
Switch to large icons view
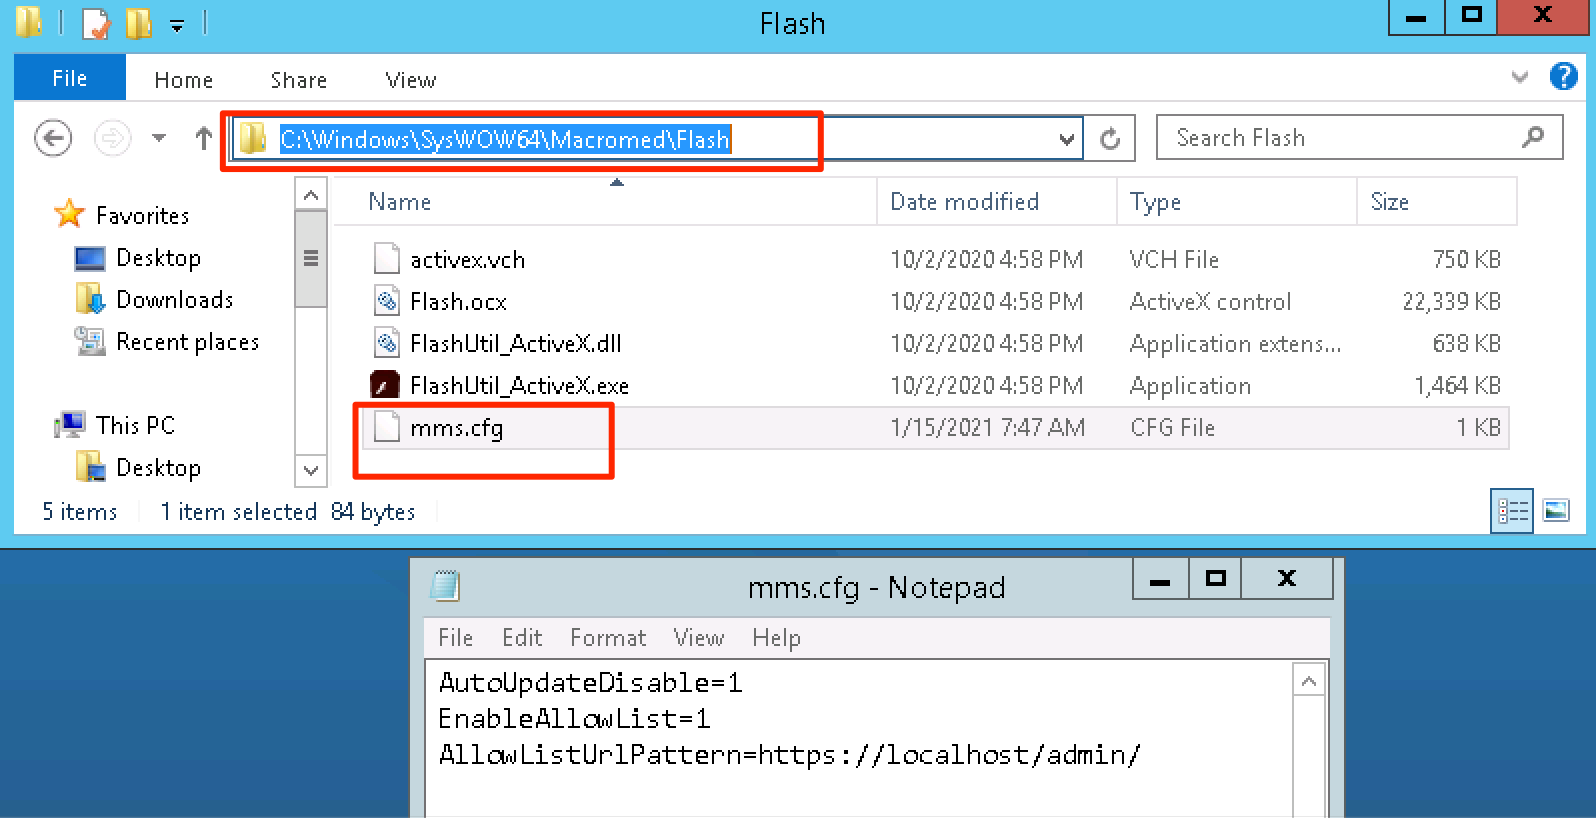coord(1556,511)
